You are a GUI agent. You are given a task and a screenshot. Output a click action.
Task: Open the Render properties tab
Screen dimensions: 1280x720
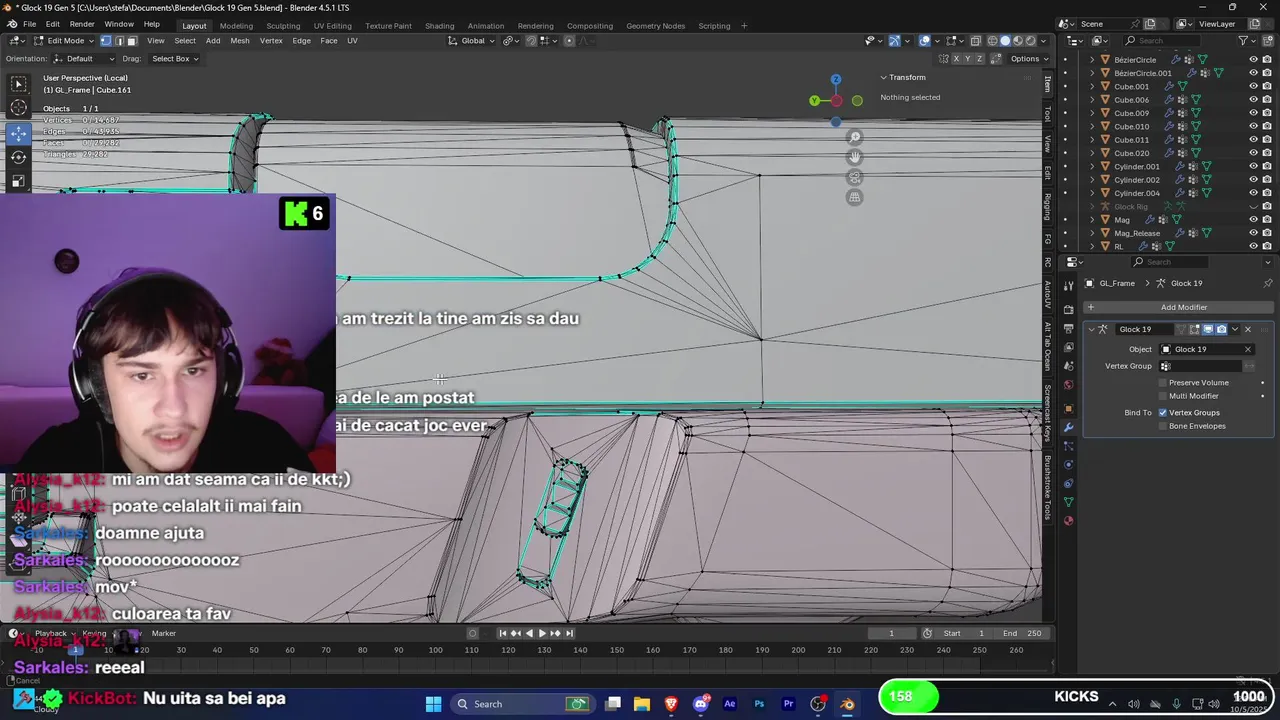click(x=1068, y=309)
